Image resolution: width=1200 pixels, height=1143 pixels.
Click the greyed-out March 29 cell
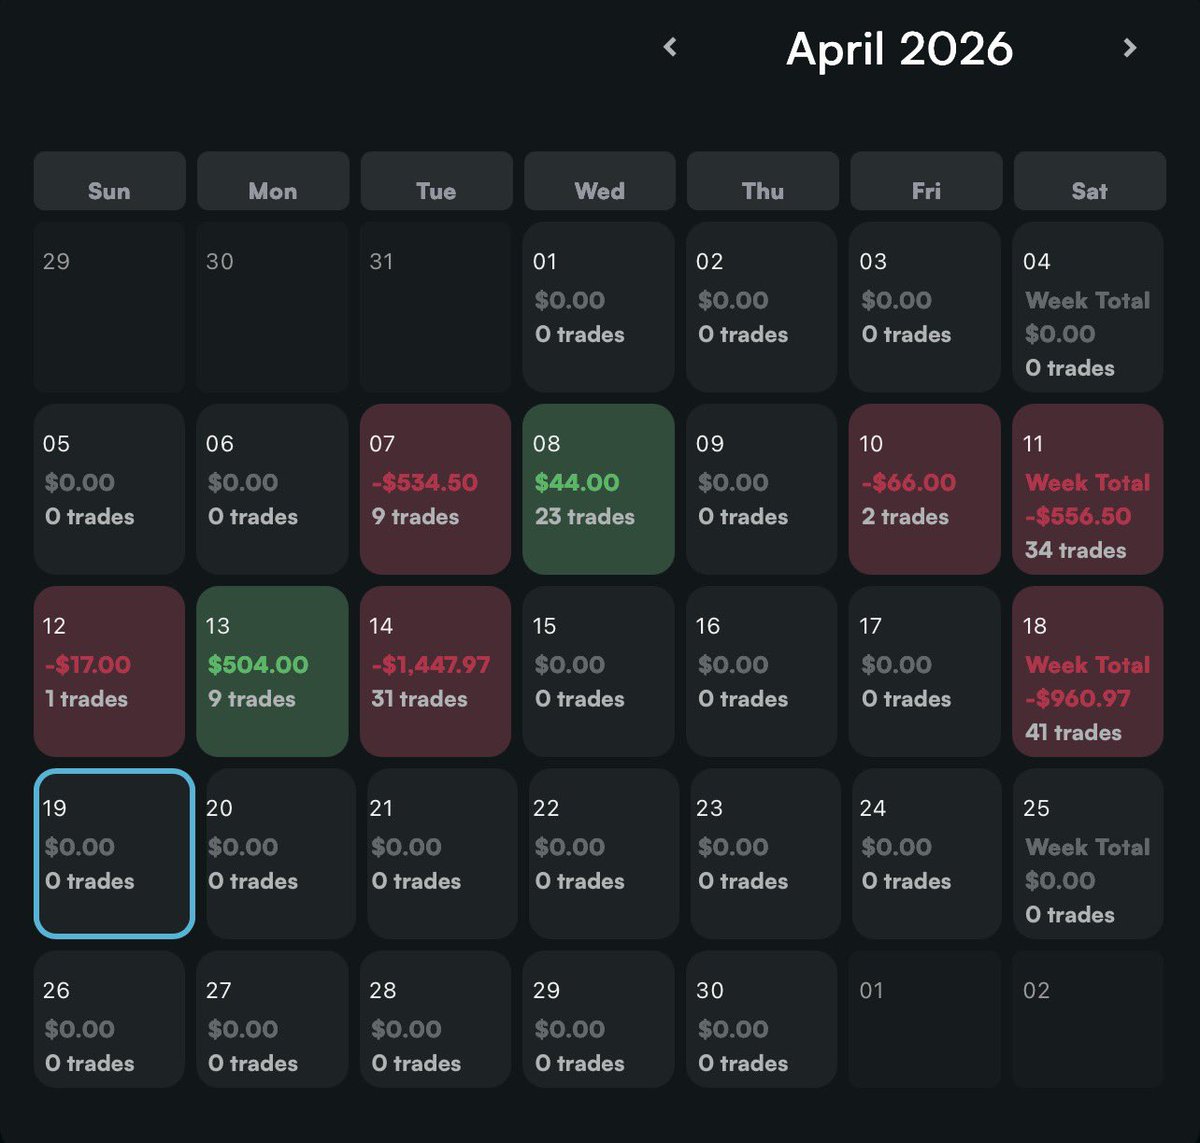[x=109, y=307]
